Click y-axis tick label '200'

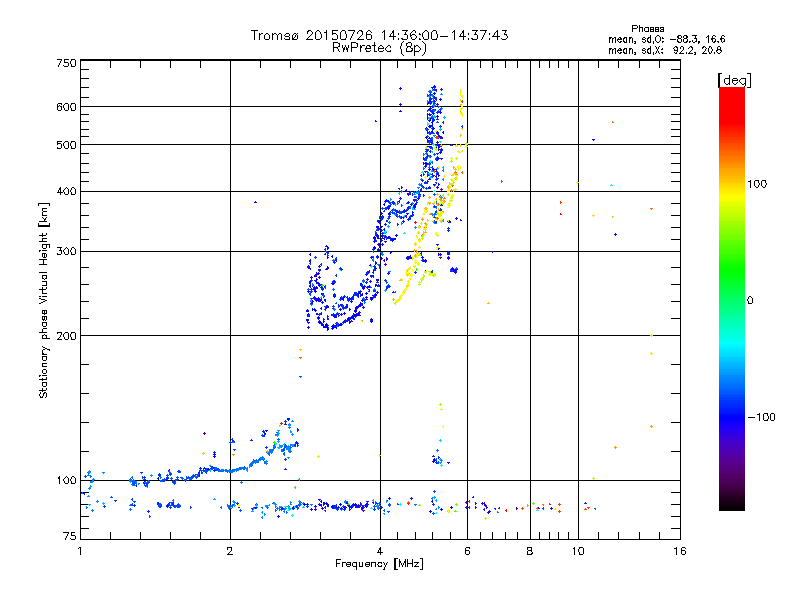pyautogui.click(x=66, y=336)
